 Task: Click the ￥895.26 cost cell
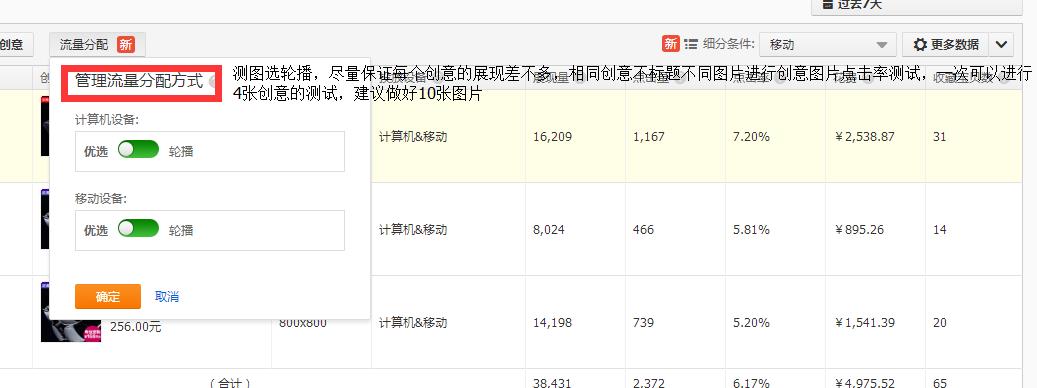[x=860, y=230]
